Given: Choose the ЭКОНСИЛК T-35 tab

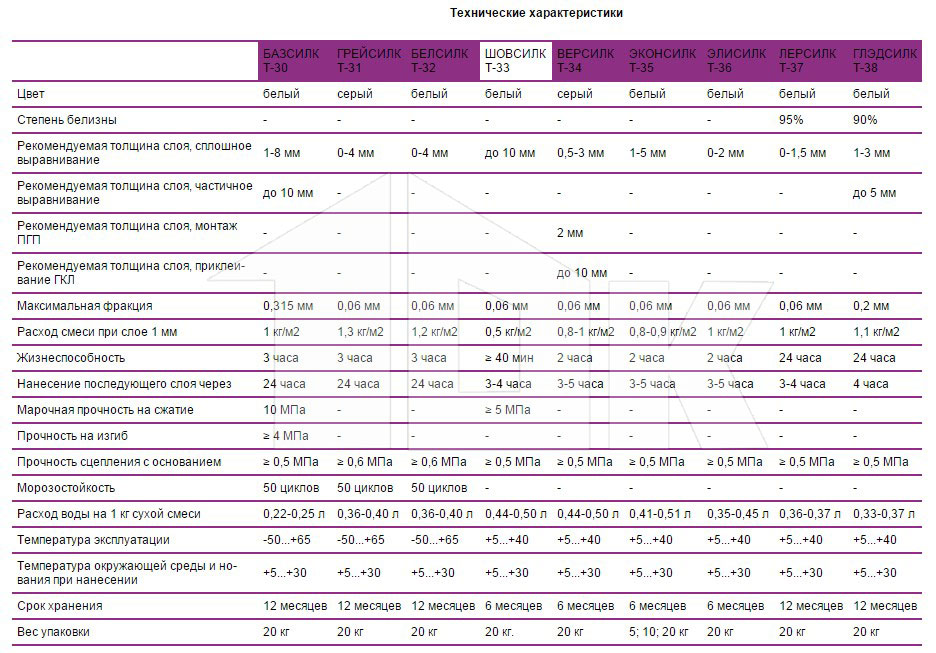Looking at the screenshot, I should [x=662, y=61].
